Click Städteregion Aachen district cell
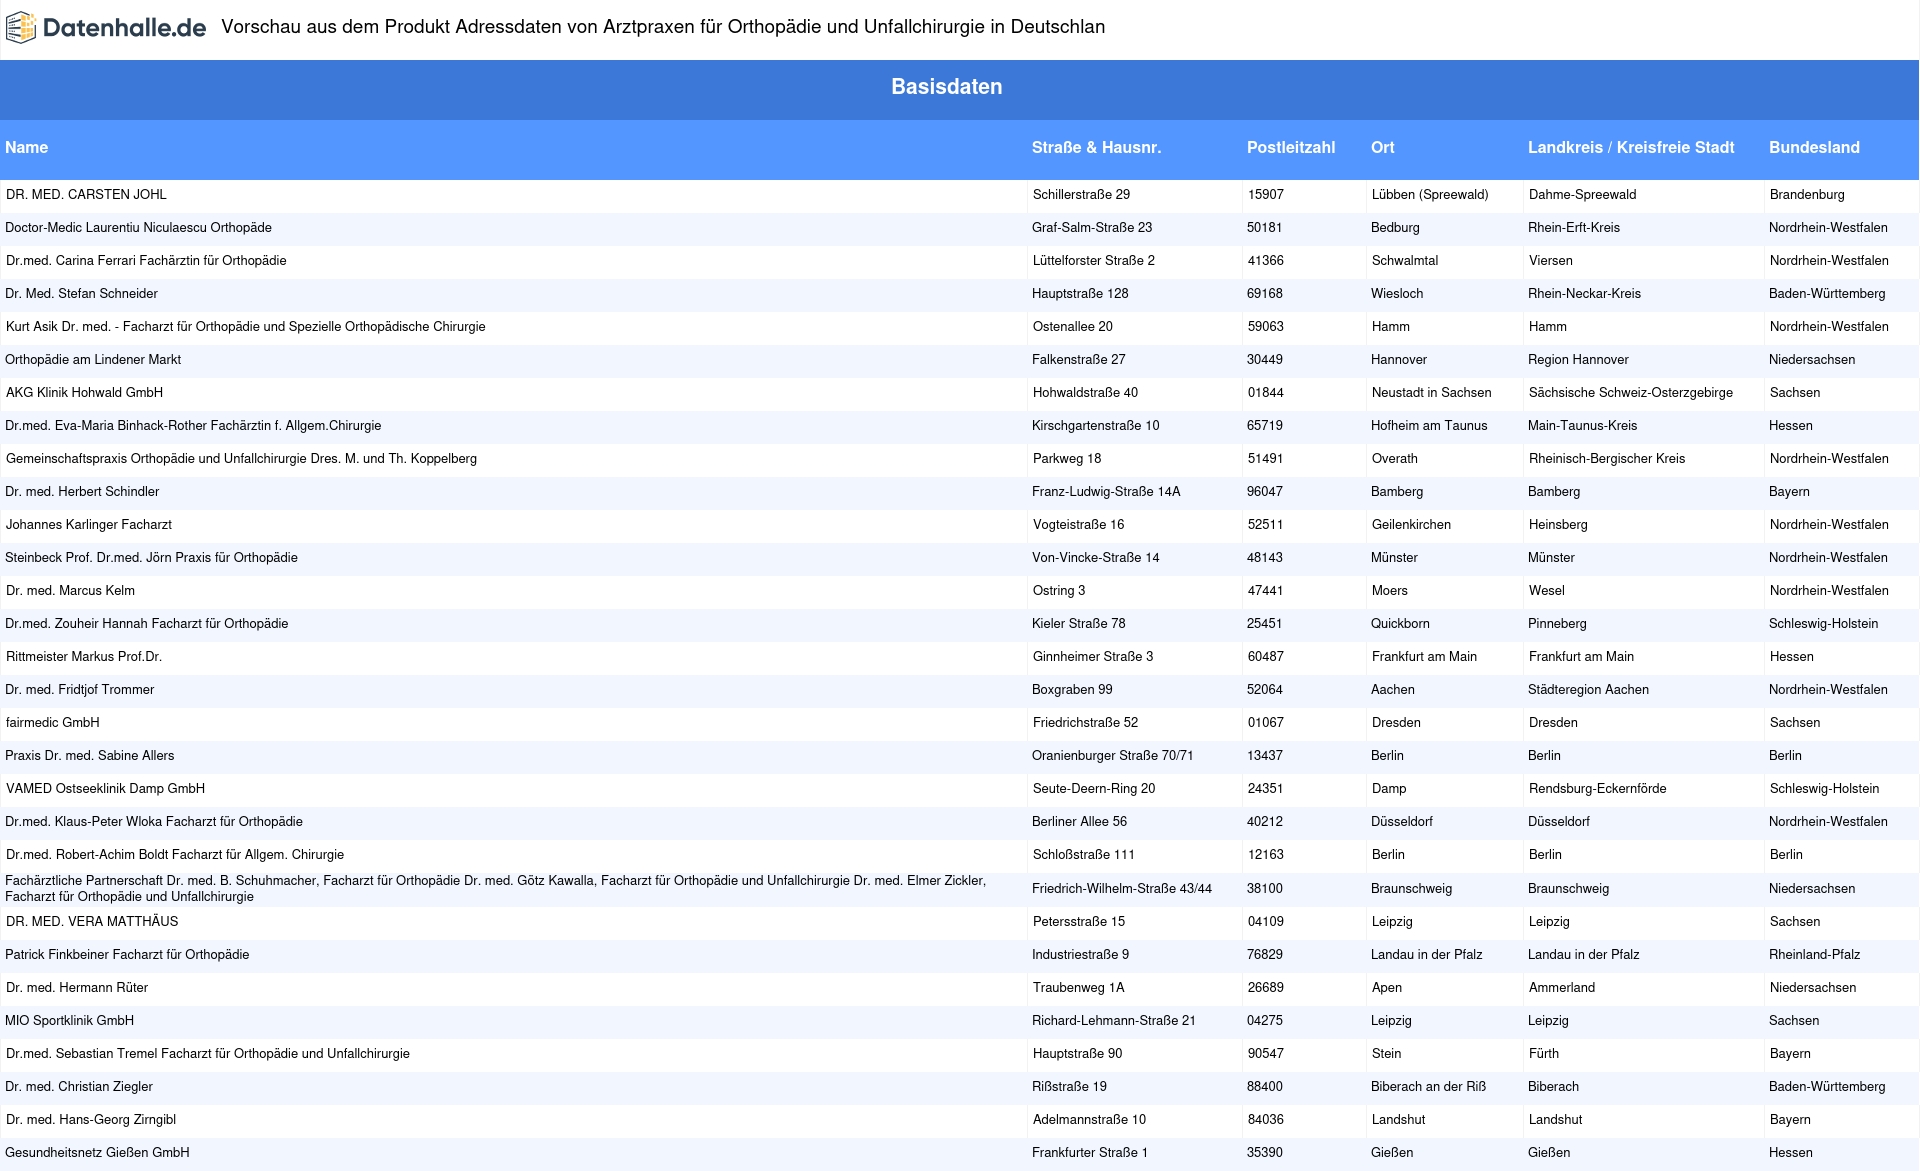Viewport: 1920px width, 1171px height. pyautogui.click(x=1588, y=690)
